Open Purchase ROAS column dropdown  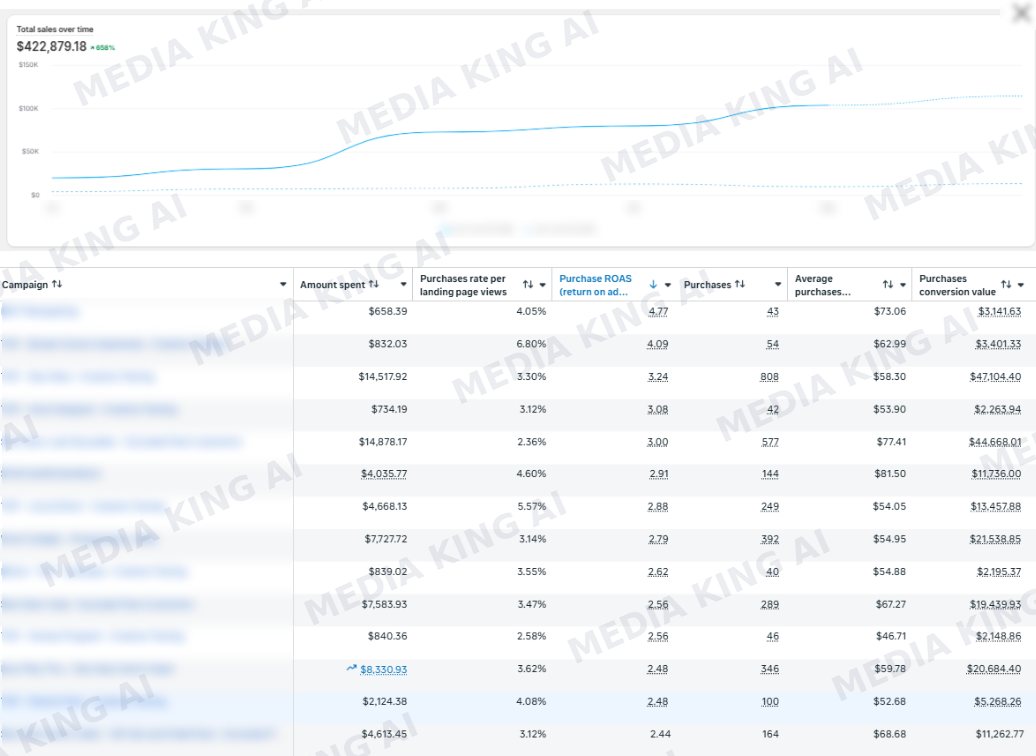667,285
